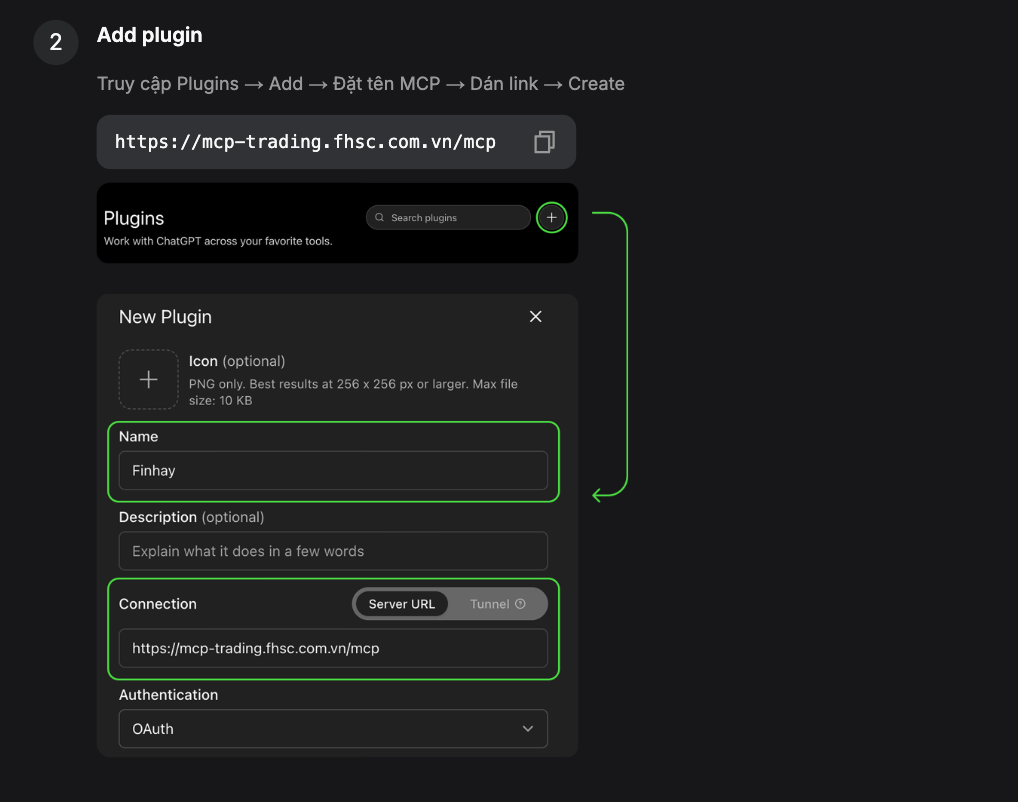Click the "PNG only. Best results" hint text
1018x802 pixels.
point(353,392)
